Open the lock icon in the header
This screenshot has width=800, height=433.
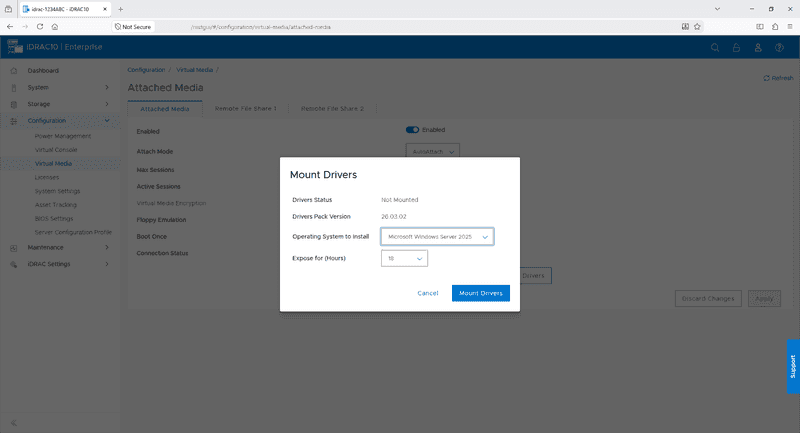(736, 47)
